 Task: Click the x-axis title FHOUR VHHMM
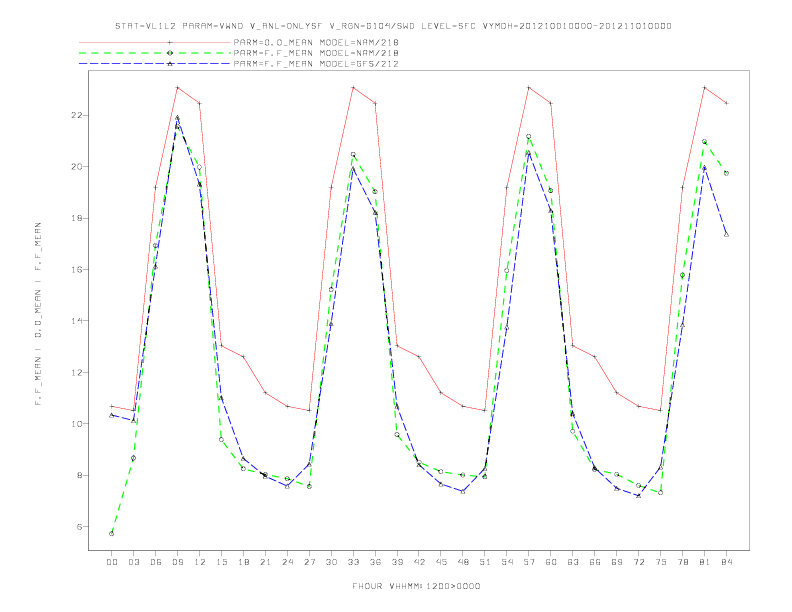[x=416, y=586]
